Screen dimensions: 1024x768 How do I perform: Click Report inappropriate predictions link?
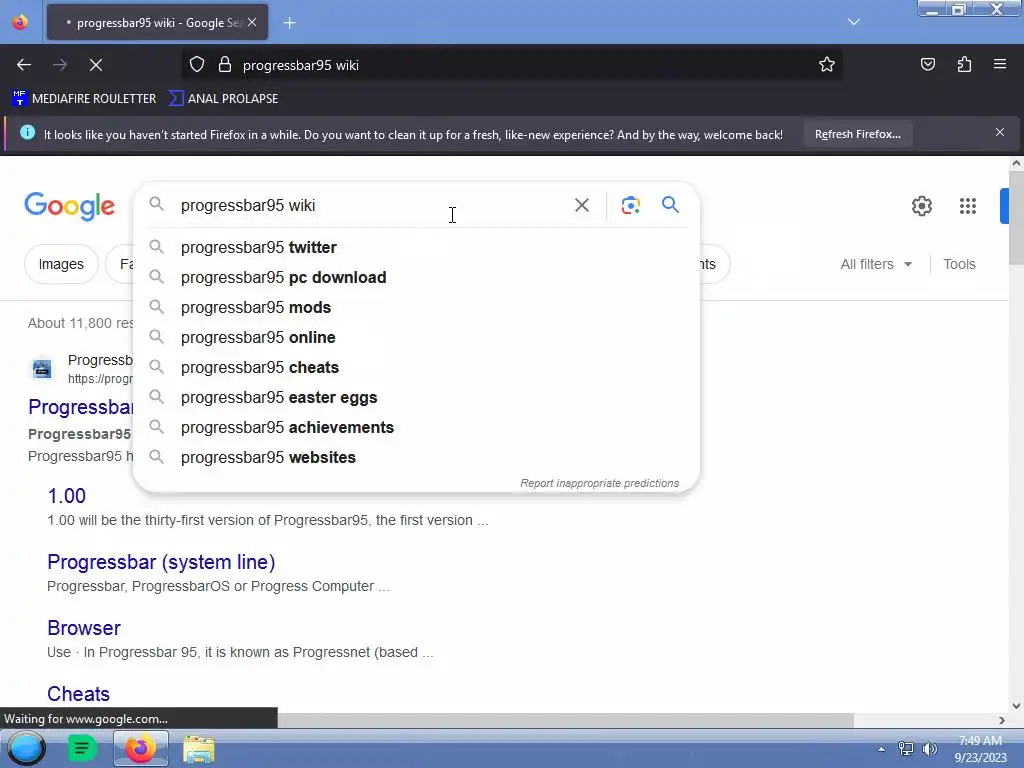tap(600, 483)
